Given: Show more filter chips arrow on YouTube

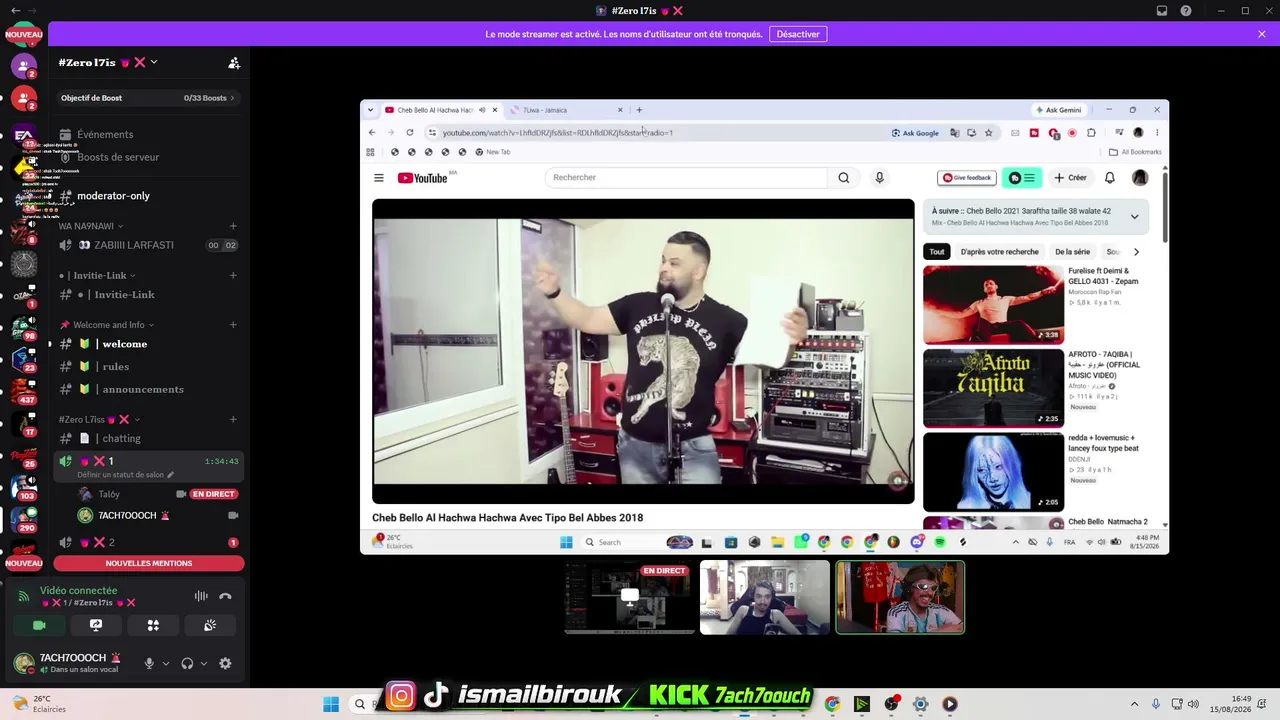Looking at the screenshot, I should click(x=1136, y=252).
